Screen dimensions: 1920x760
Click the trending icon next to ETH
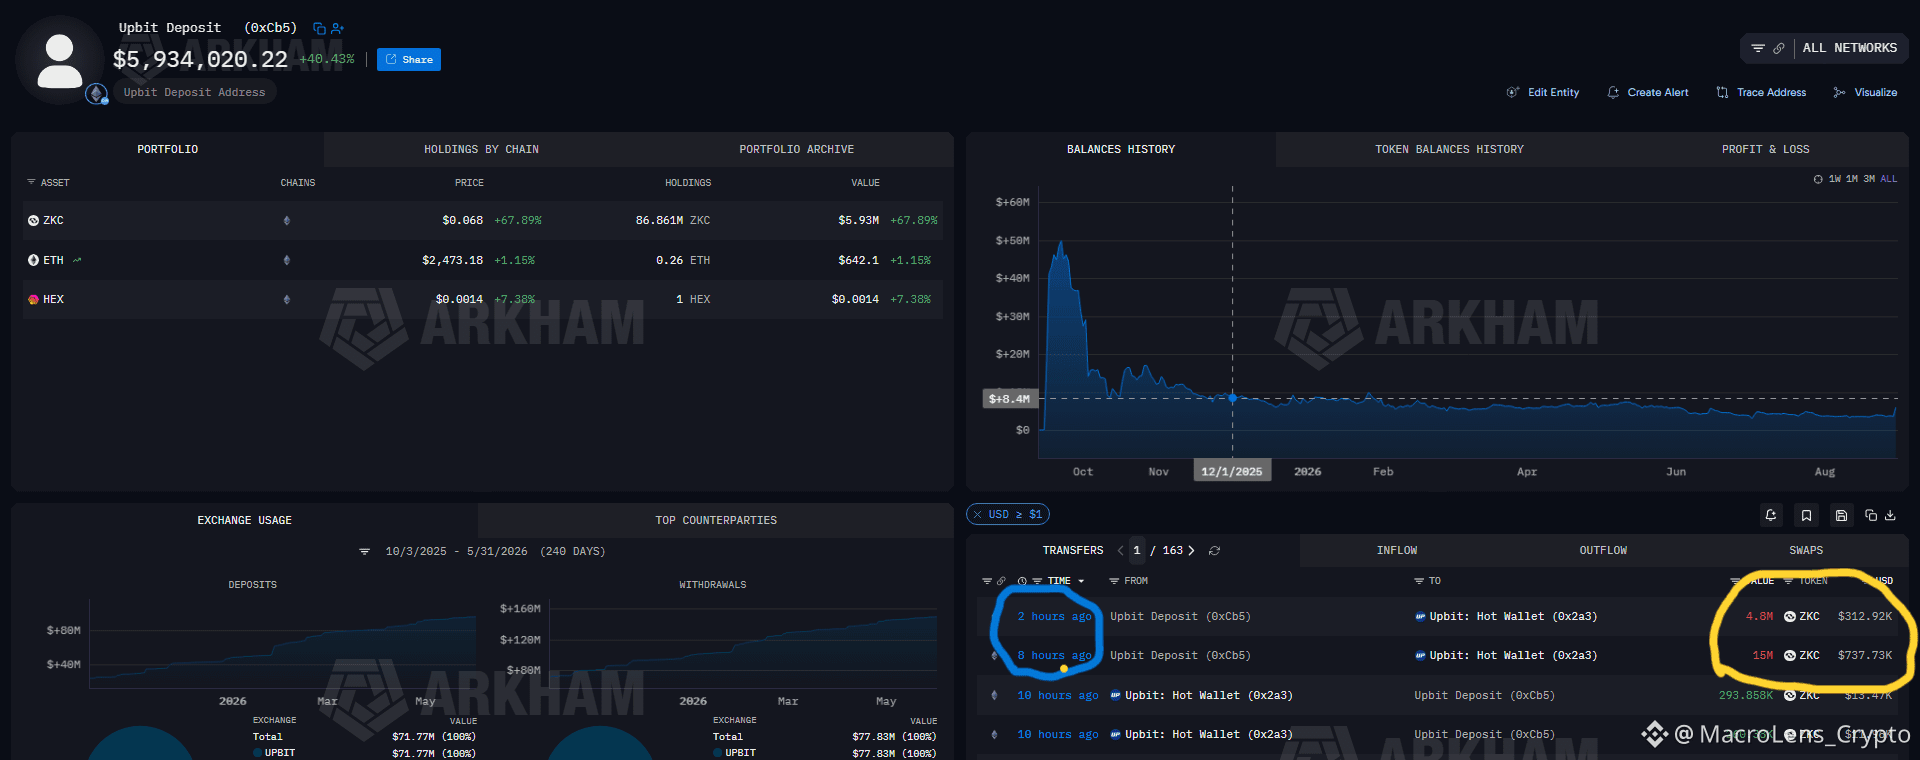coord(77,260)
